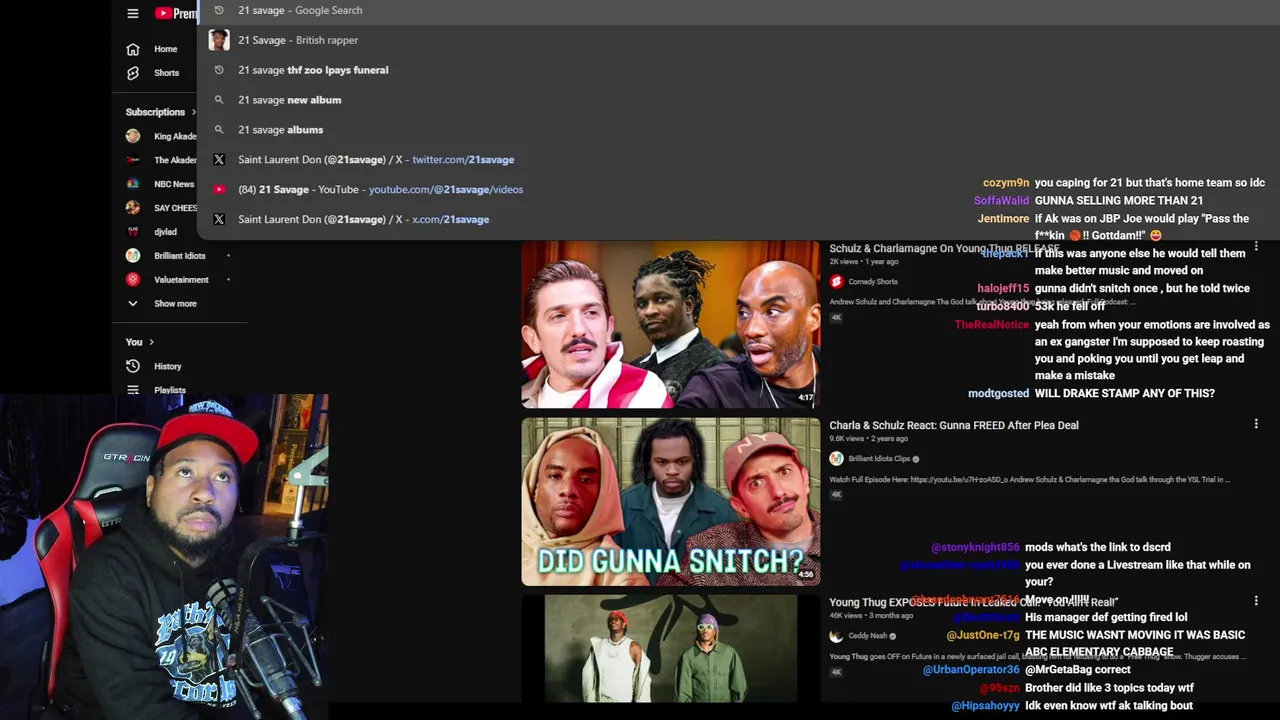This screenshot has width=1280, height=720.
Task: Click magnifier icon beside '21 savage new album'
Action: [219, 100]
